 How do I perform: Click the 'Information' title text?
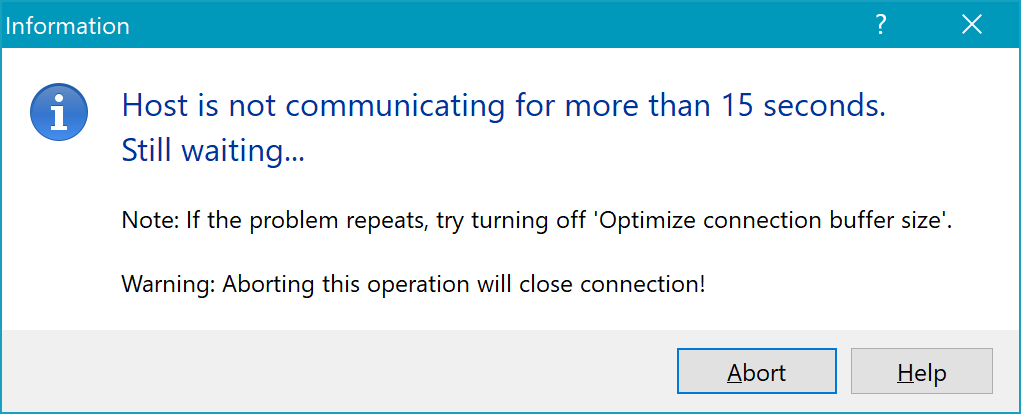tap(68, 26)
